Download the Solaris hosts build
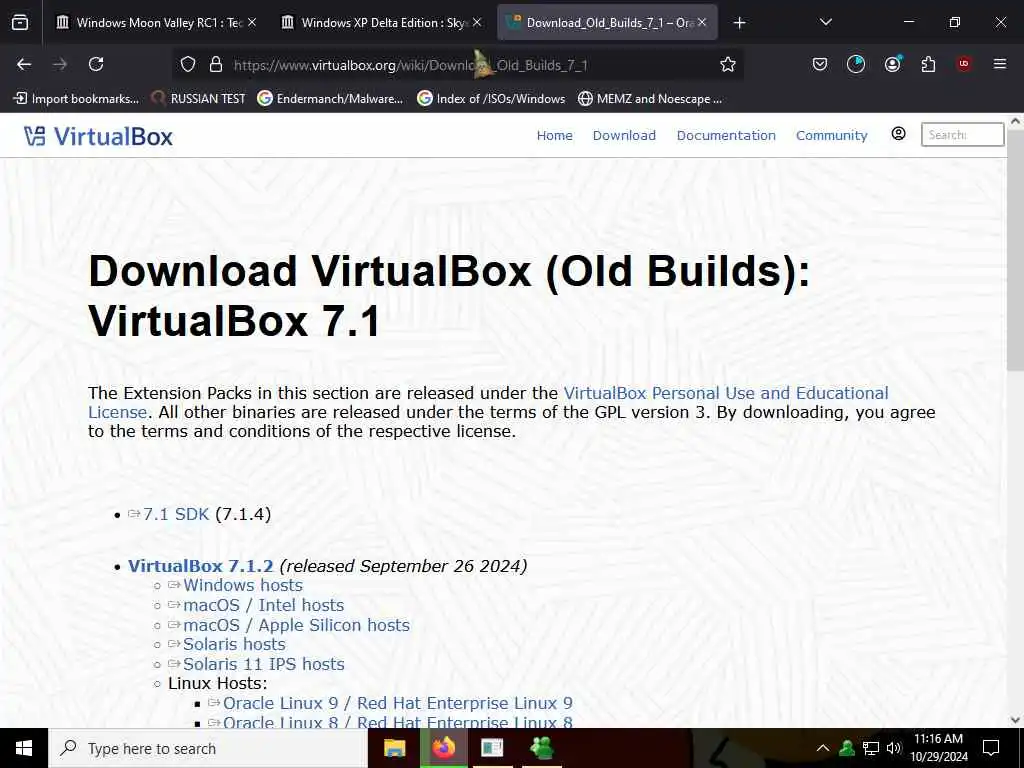 pyautogui.click(x=234, y=644)
